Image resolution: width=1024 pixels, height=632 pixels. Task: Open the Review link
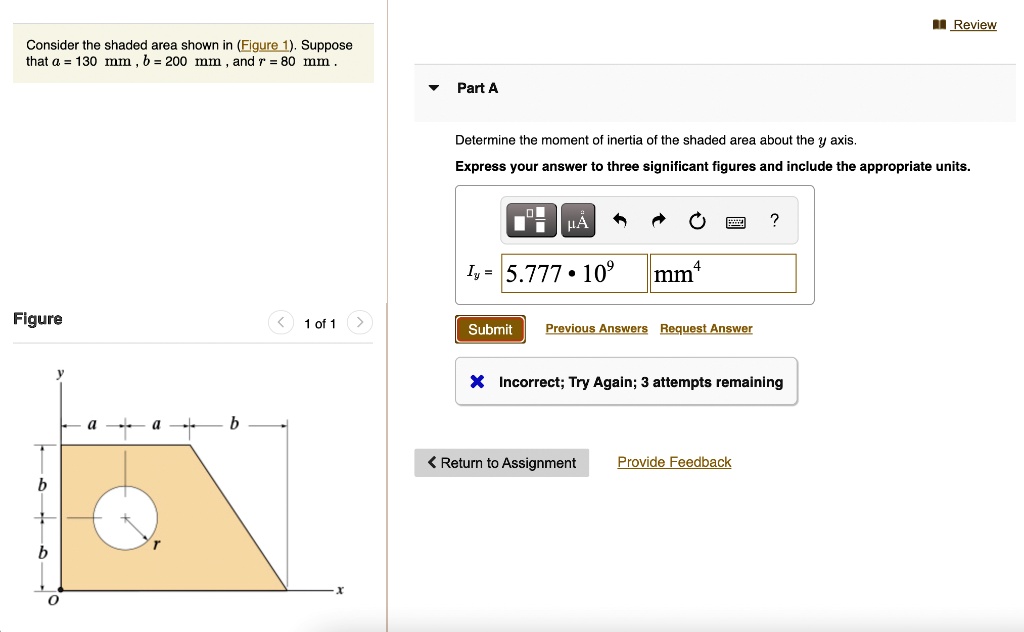coord(973,24)
